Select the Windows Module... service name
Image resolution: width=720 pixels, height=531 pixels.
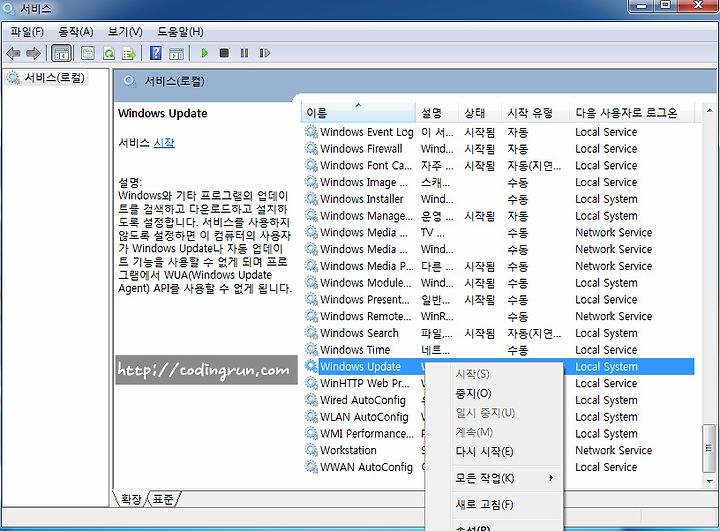(366, 282)
